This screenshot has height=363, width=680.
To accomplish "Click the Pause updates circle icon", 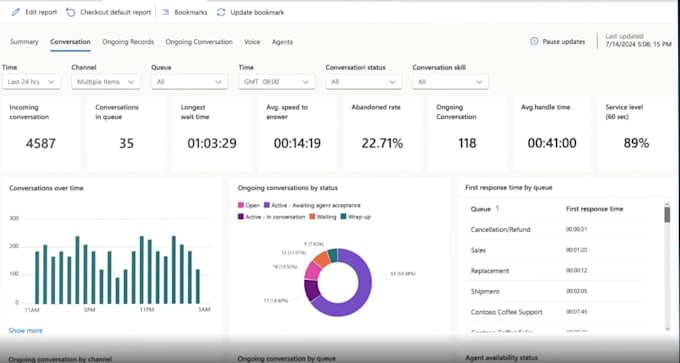I will click(x=534, y=41).
